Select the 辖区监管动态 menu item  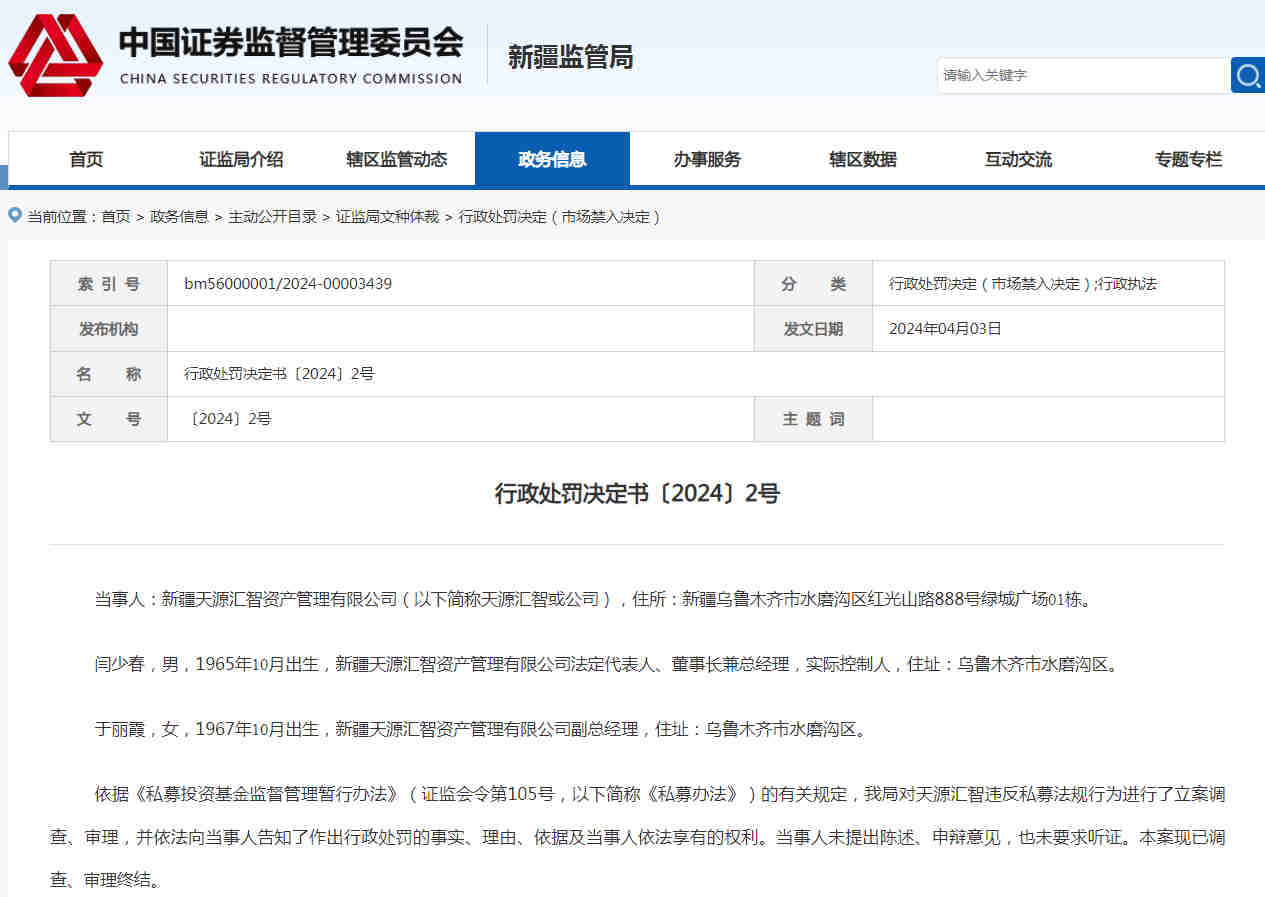[x=397, y=160]
